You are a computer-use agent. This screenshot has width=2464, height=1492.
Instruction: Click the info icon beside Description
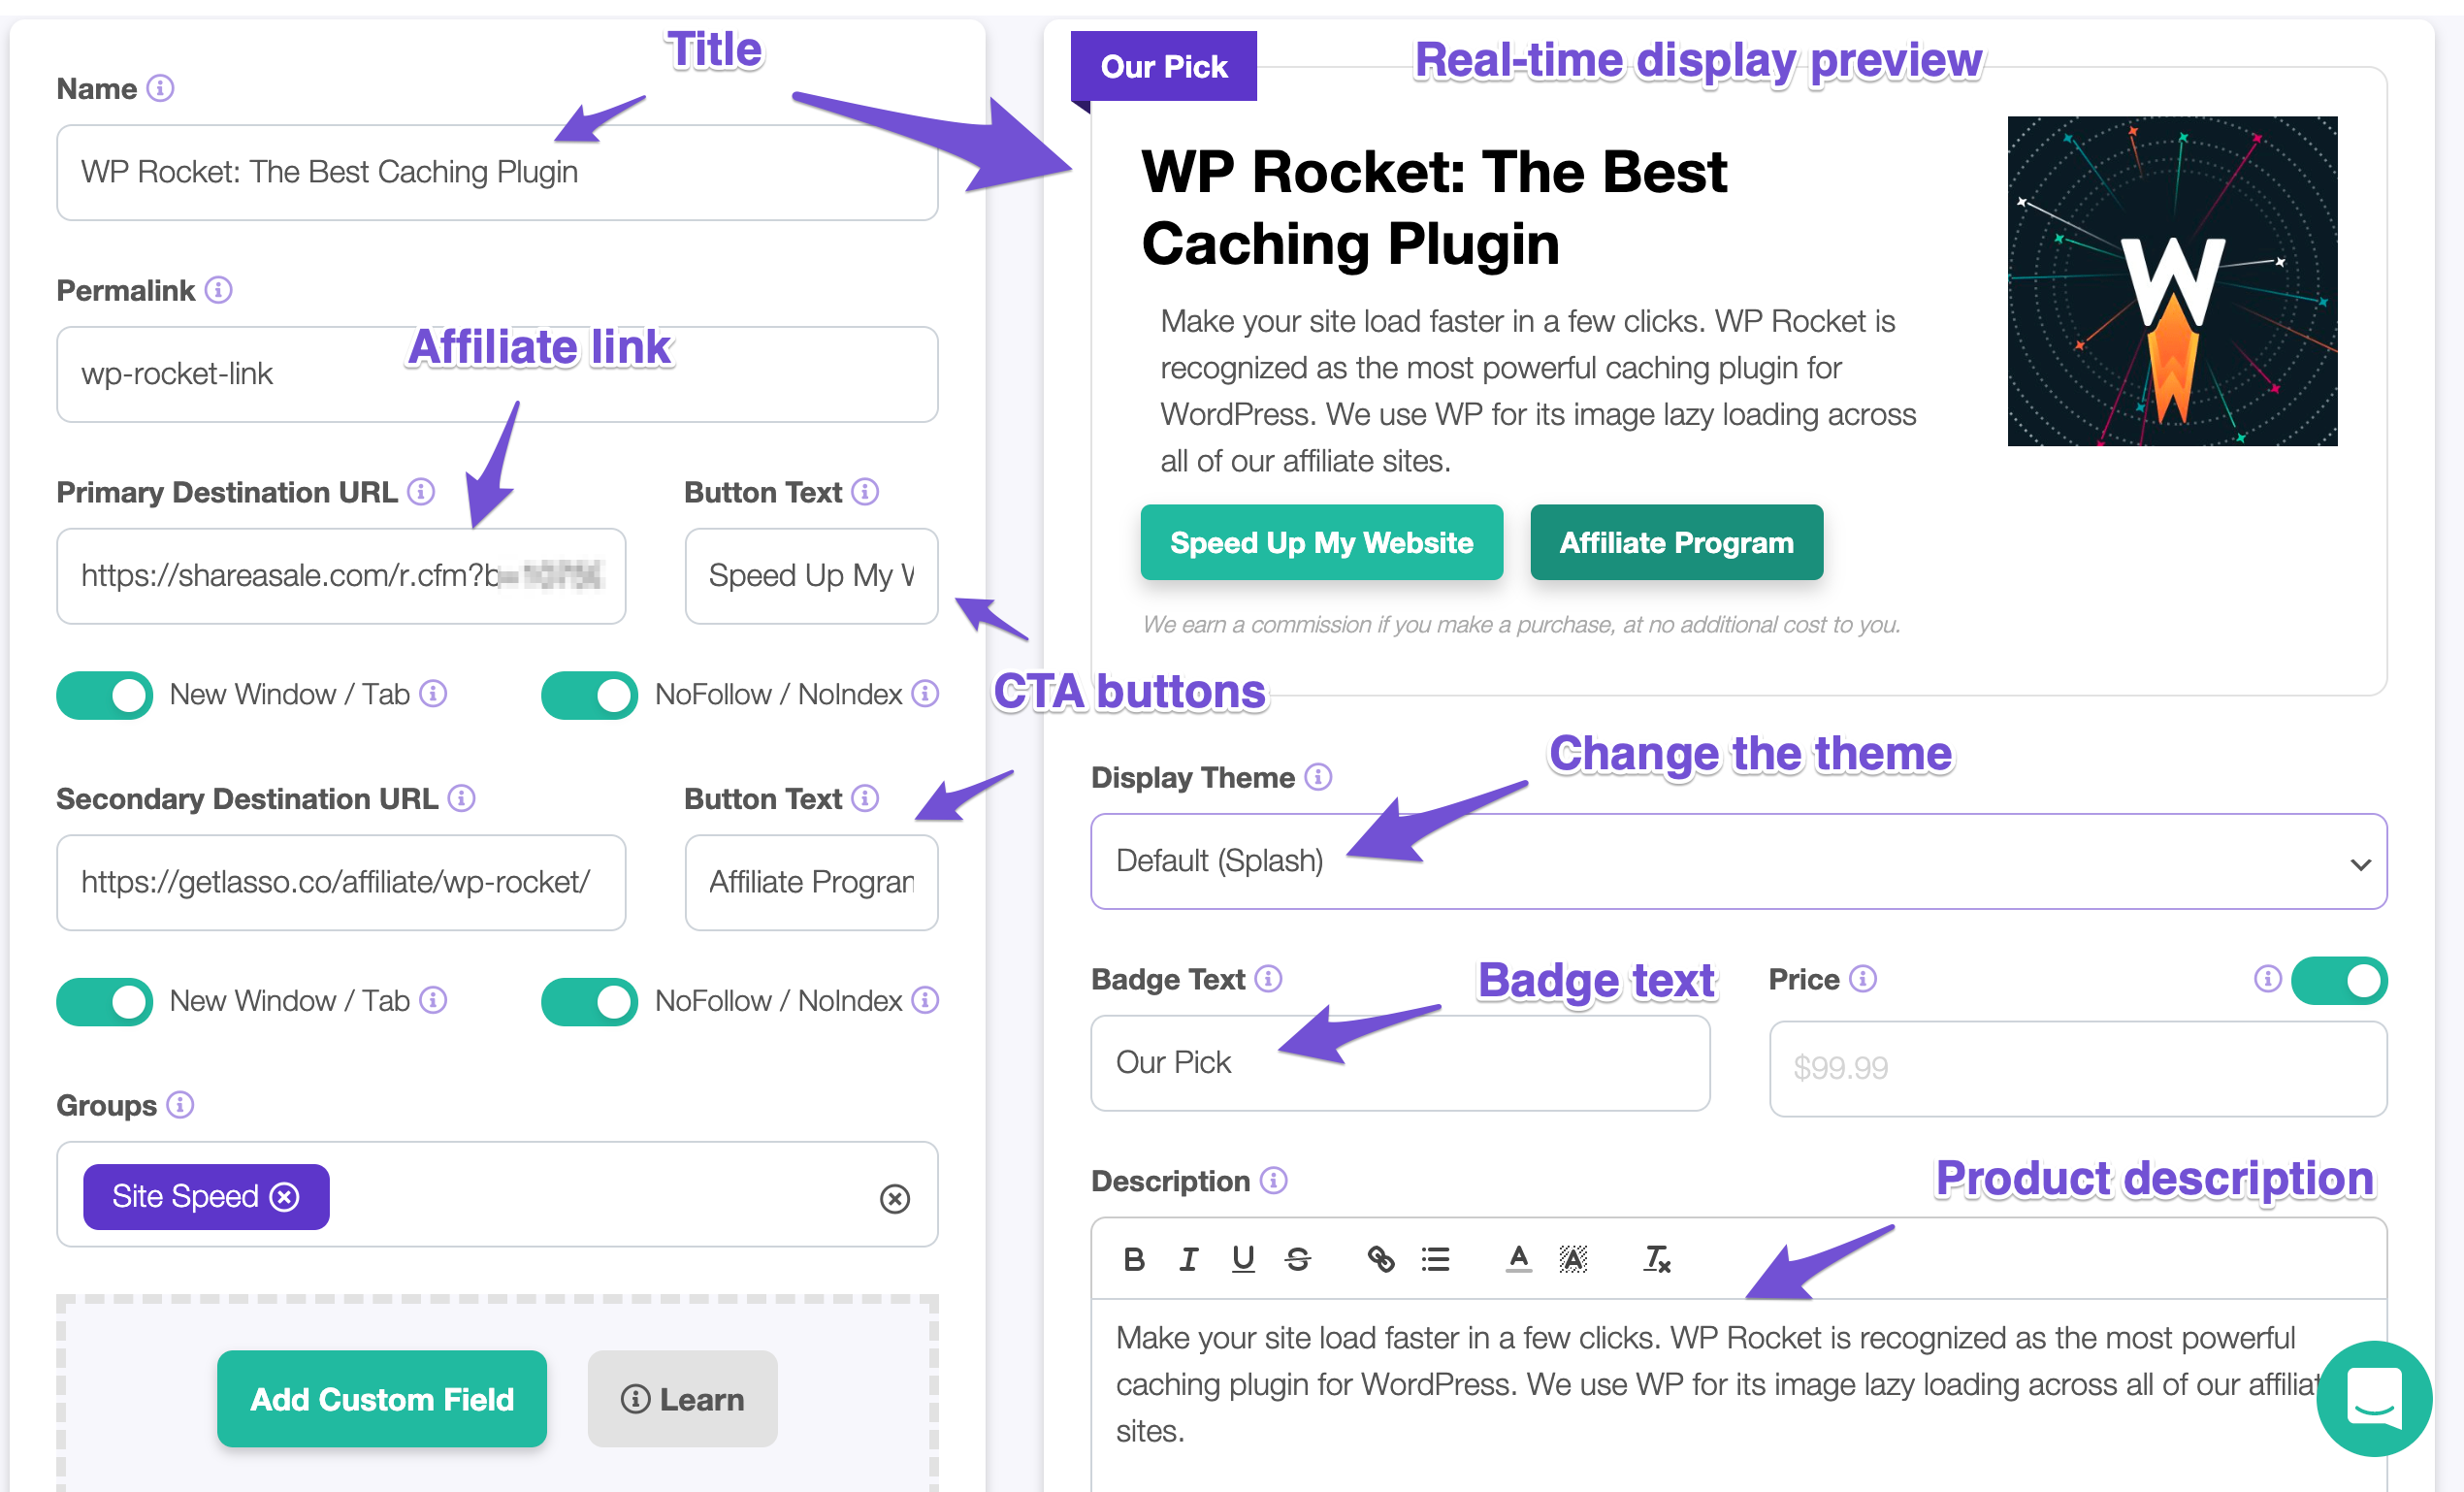point(1274,1181)
